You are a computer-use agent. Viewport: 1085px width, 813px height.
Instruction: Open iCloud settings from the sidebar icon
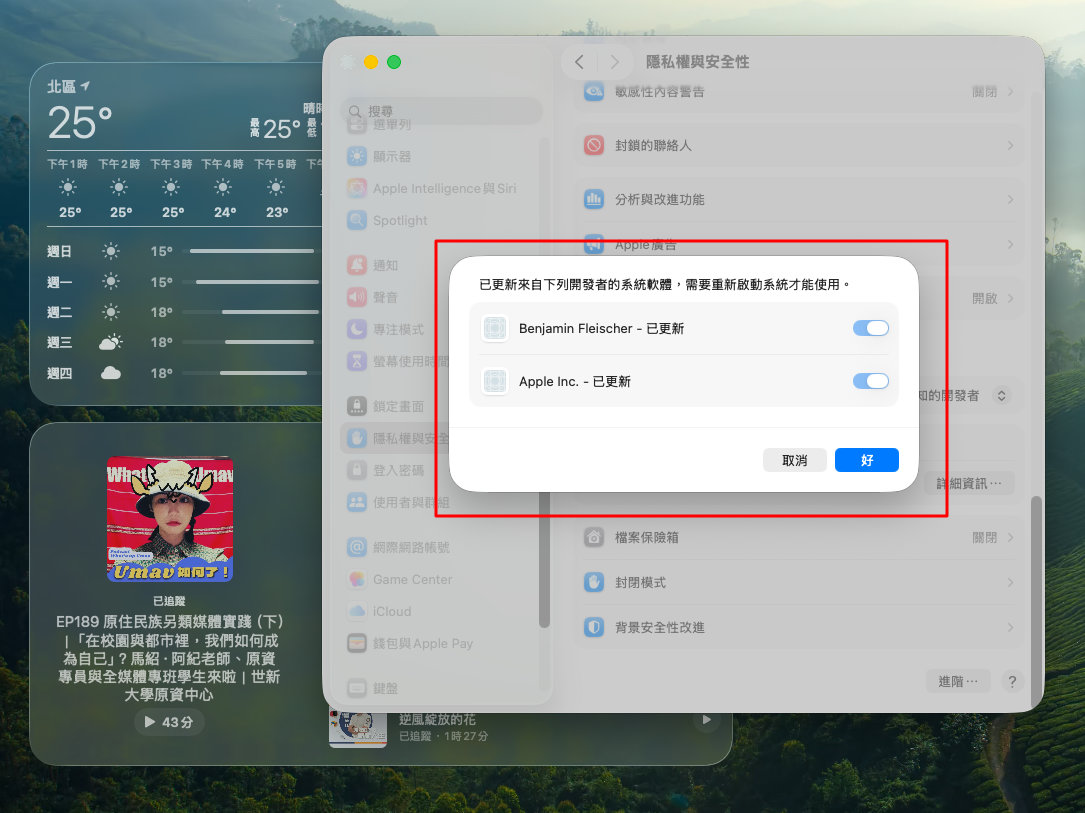[x=357, y=611]
